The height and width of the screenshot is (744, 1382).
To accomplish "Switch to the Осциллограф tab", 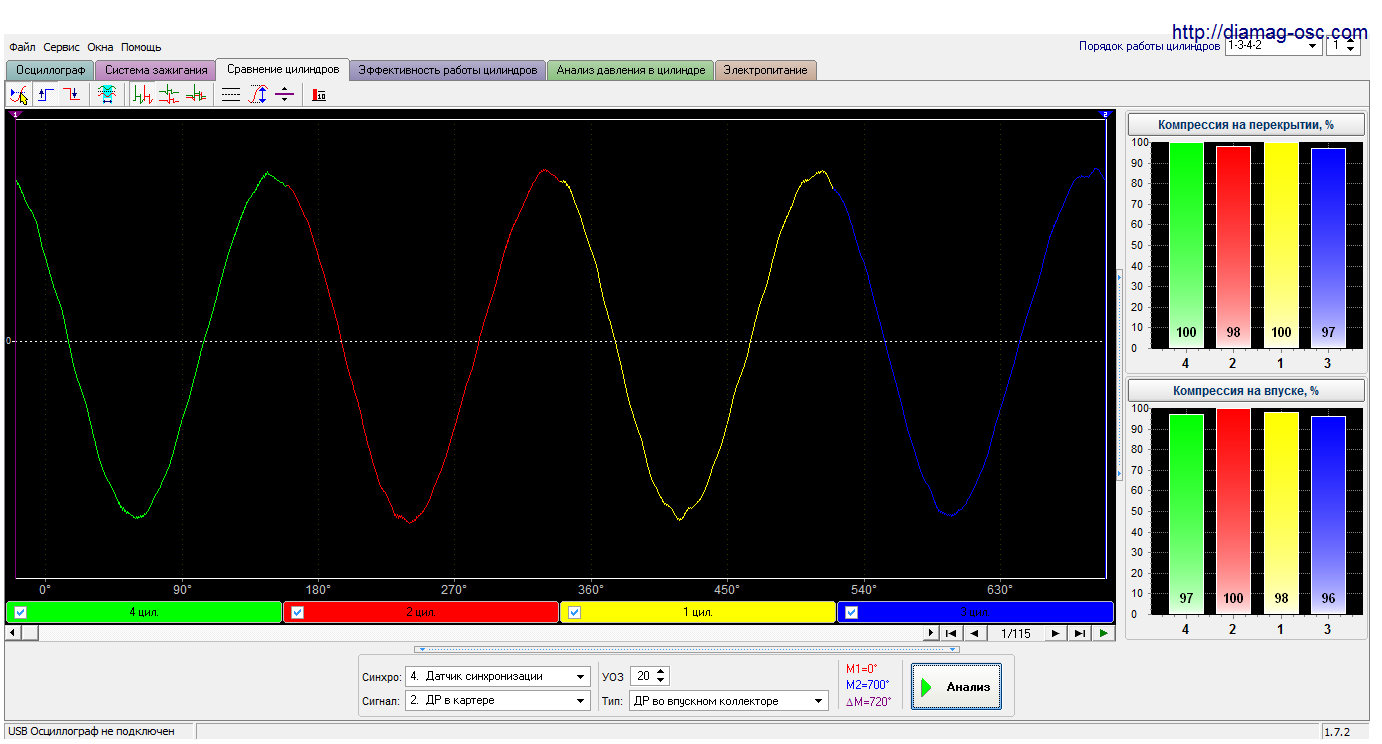I will [51, 70].
